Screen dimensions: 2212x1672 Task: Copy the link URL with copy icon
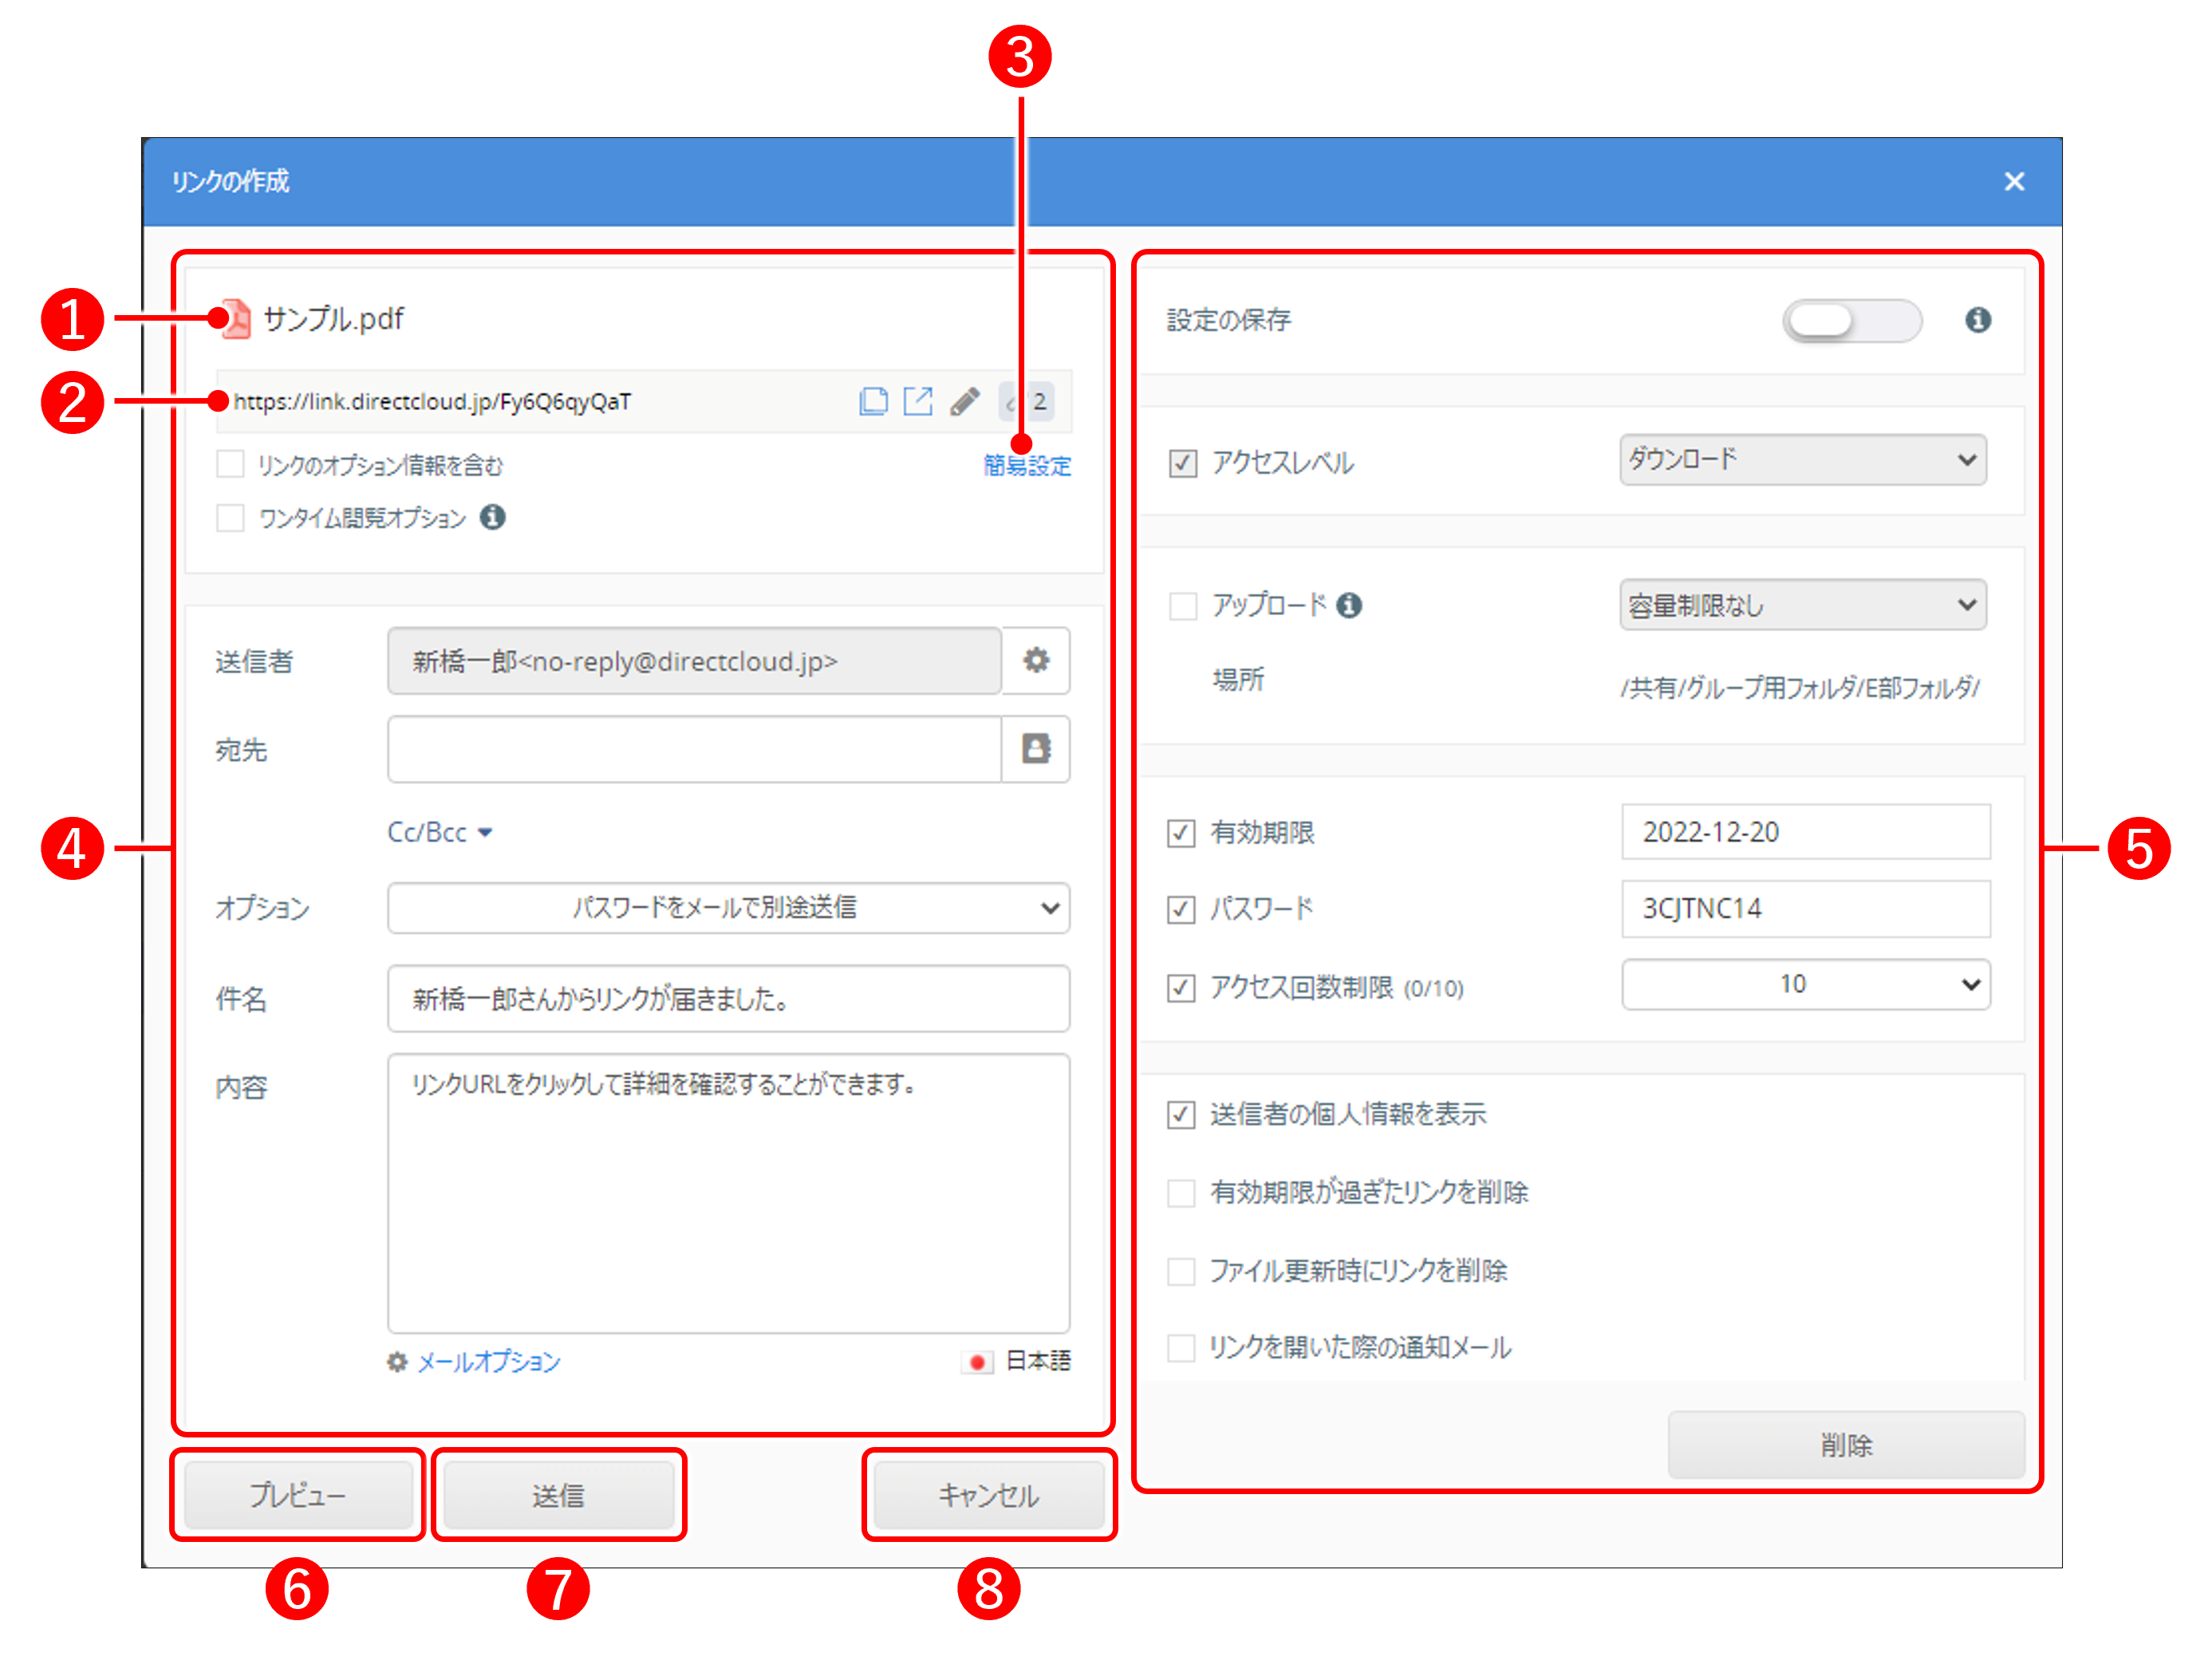point(873,401)
